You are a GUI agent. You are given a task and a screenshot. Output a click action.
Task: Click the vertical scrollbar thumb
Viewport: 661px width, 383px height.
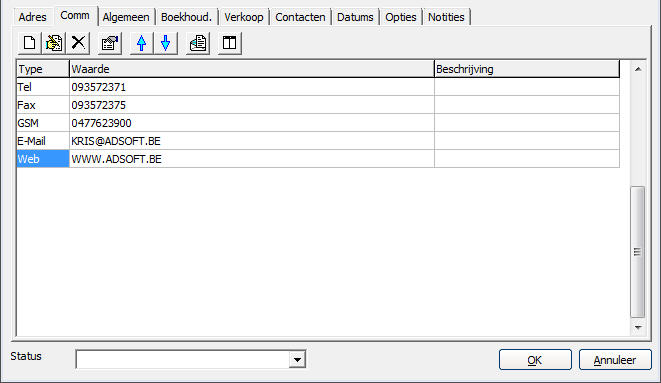tap(637, 252)
